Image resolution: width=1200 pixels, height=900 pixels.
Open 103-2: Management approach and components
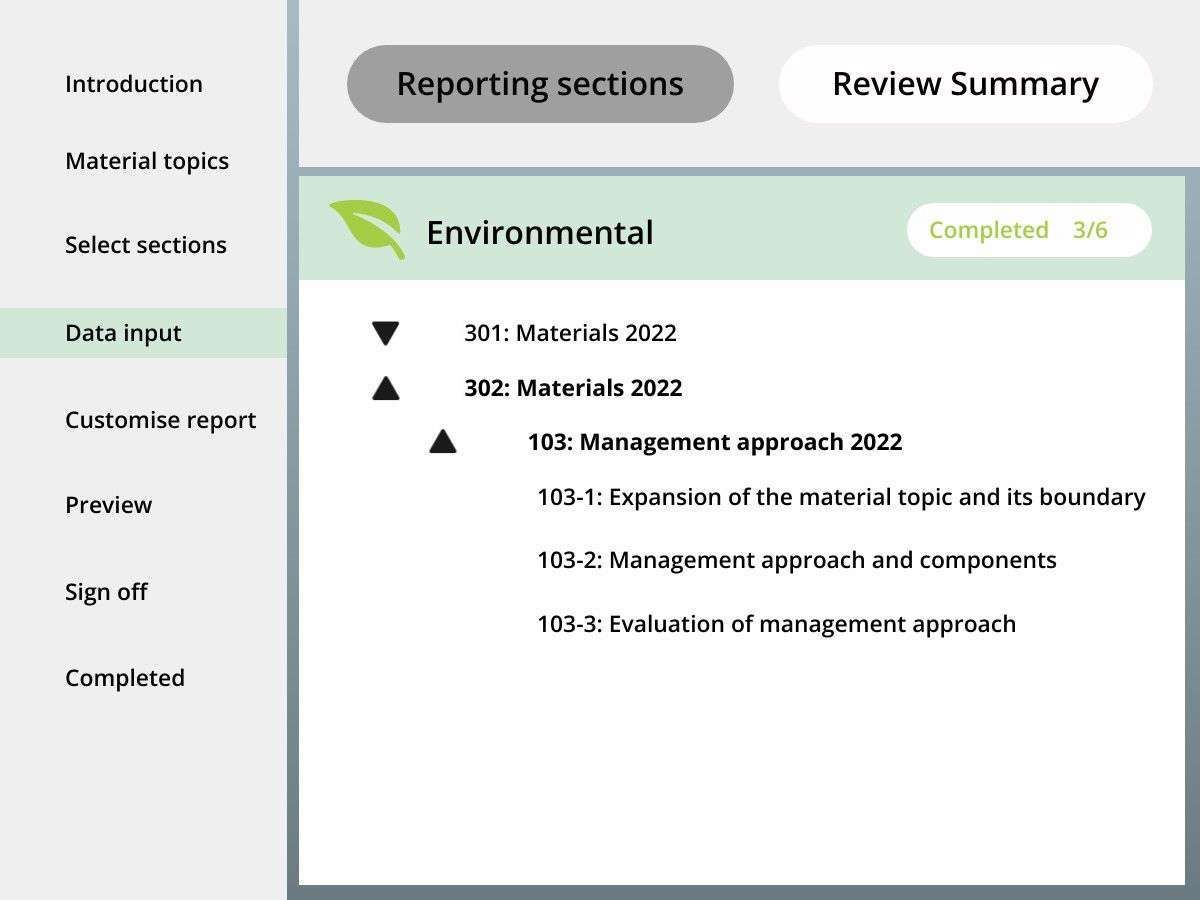click(x=797, y=560)
